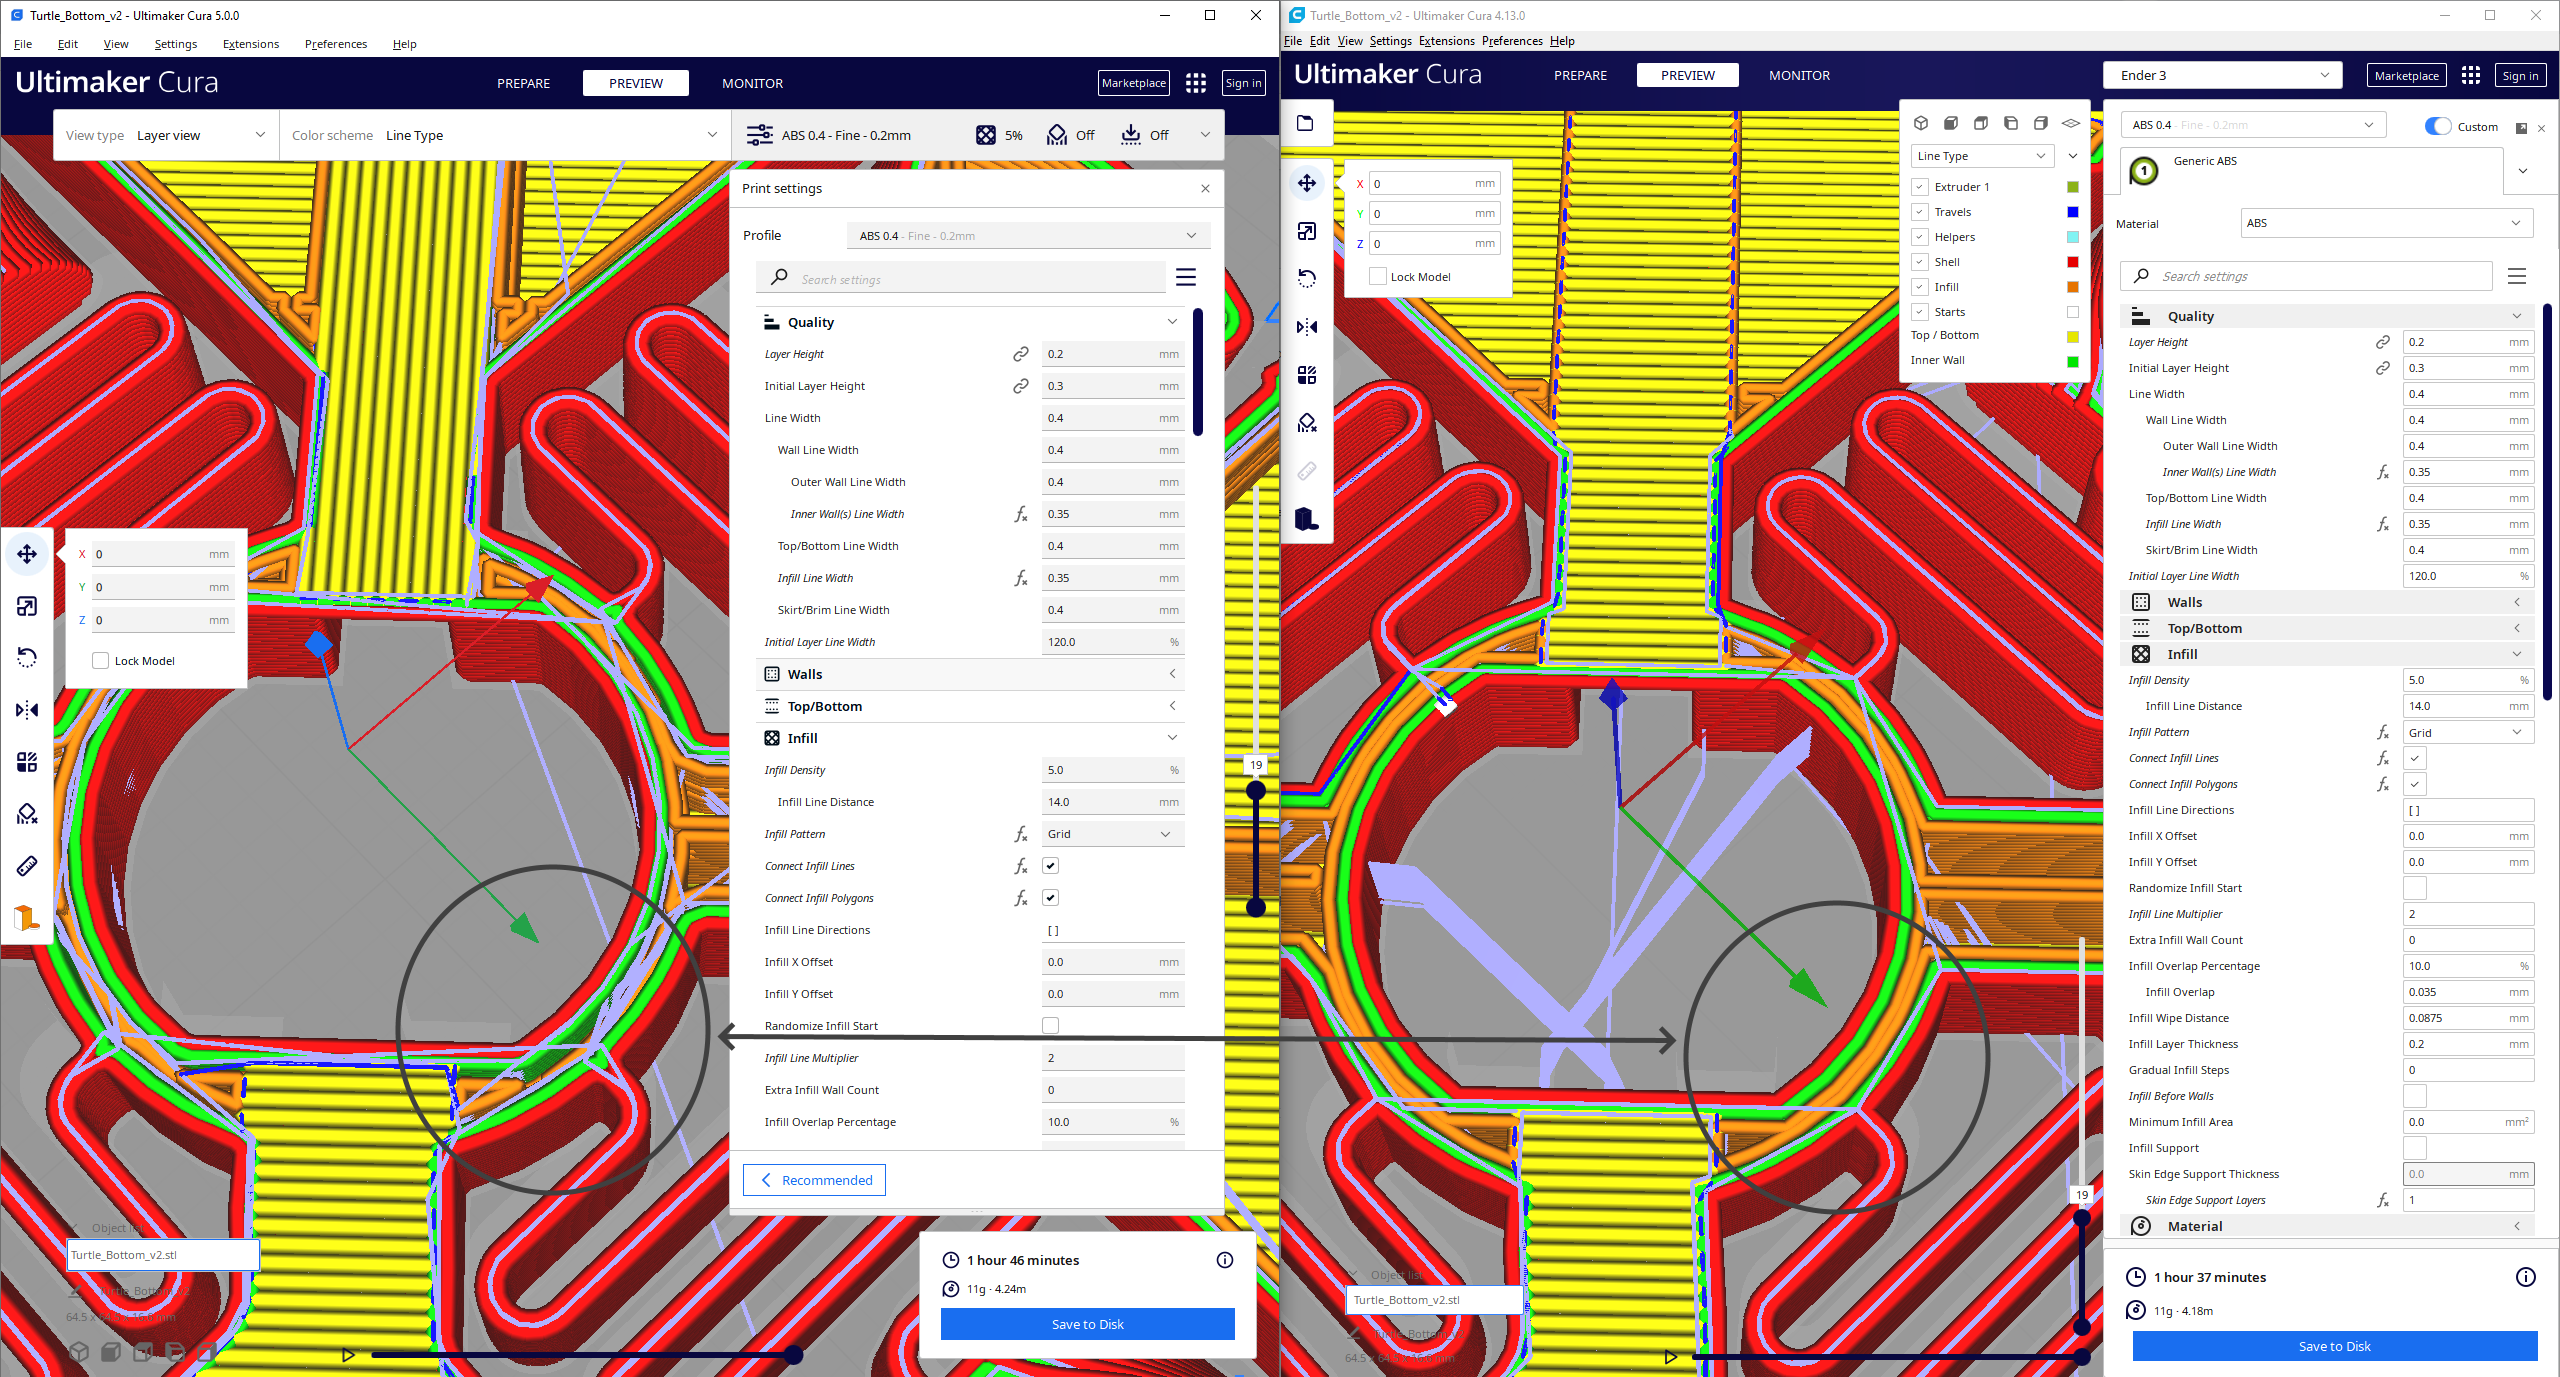Open View type dropdown in Cura 5.0.0
The height and width of the screenshot is (1377, 2560).
tap(166, 135)
